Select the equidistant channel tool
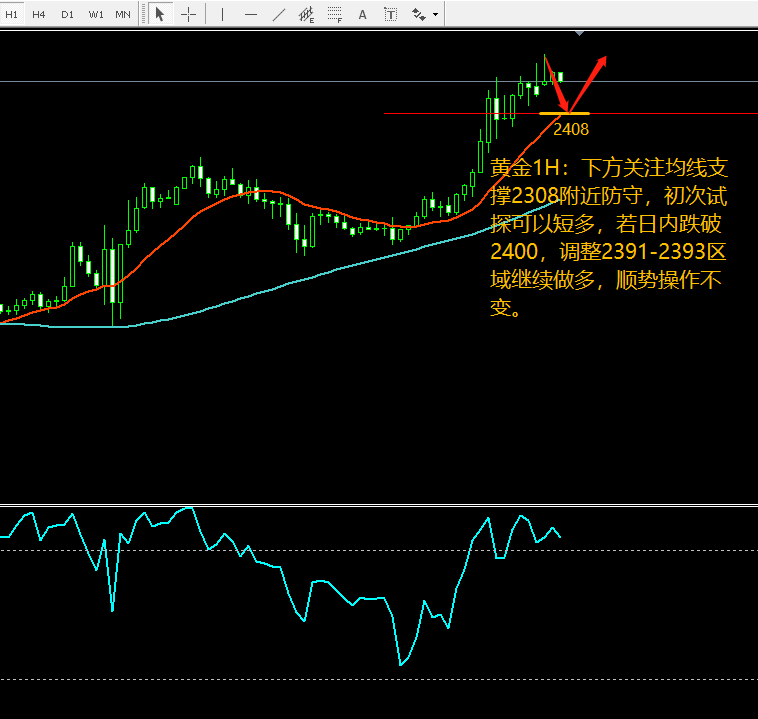The image size is (758, 719). coord(306,15)
